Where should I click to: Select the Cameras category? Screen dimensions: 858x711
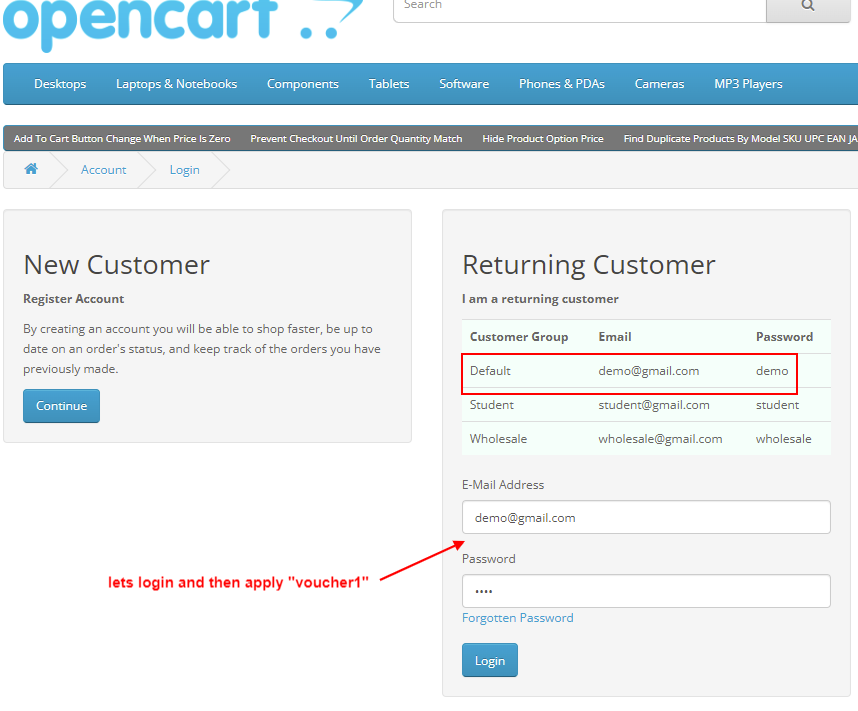[658, 84]
